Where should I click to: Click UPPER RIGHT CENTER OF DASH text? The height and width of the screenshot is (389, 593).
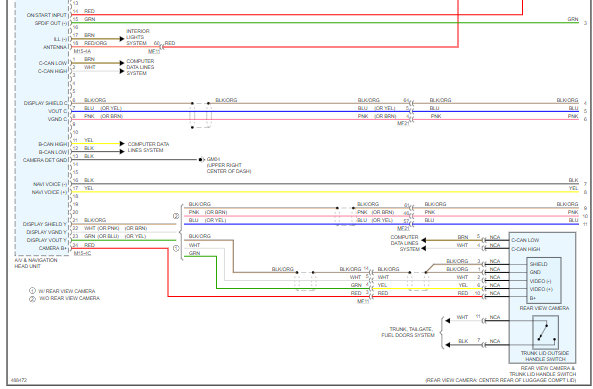pyautogui.click(x=228, y=168)
